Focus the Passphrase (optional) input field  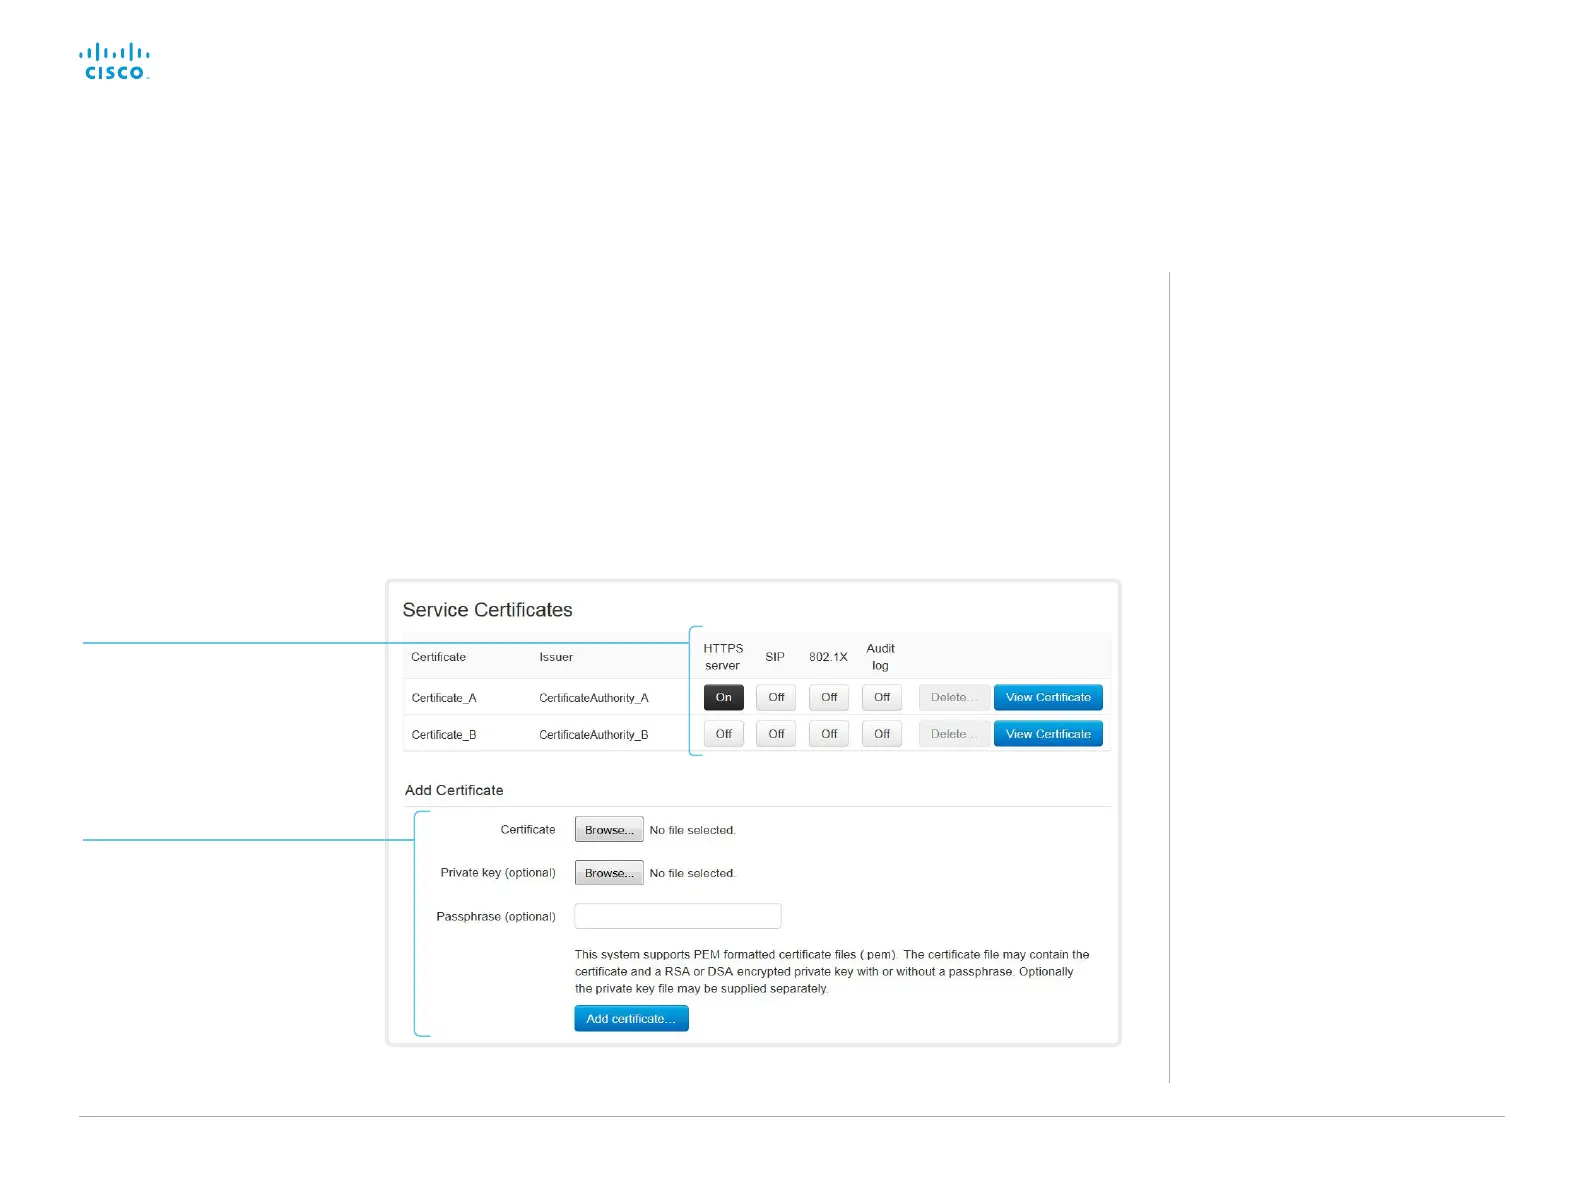click(x=678, y=916)
